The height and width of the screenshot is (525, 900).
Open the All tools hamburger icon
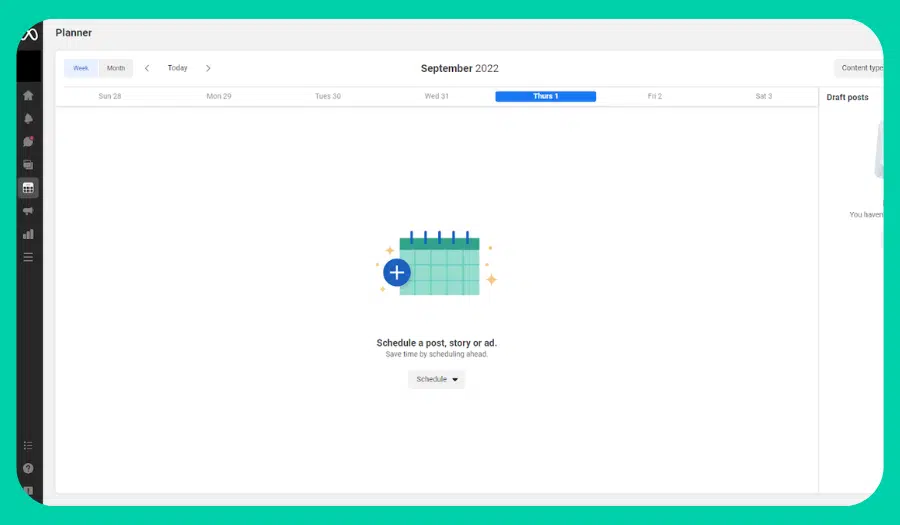coord(28,257)
